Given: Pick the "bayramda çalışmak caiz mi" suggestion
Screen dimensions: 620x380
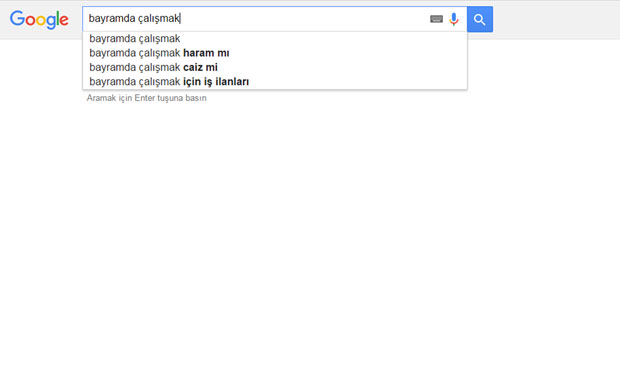Looking at the screenshot, I should pyautogui.click(x=275, y=67).
